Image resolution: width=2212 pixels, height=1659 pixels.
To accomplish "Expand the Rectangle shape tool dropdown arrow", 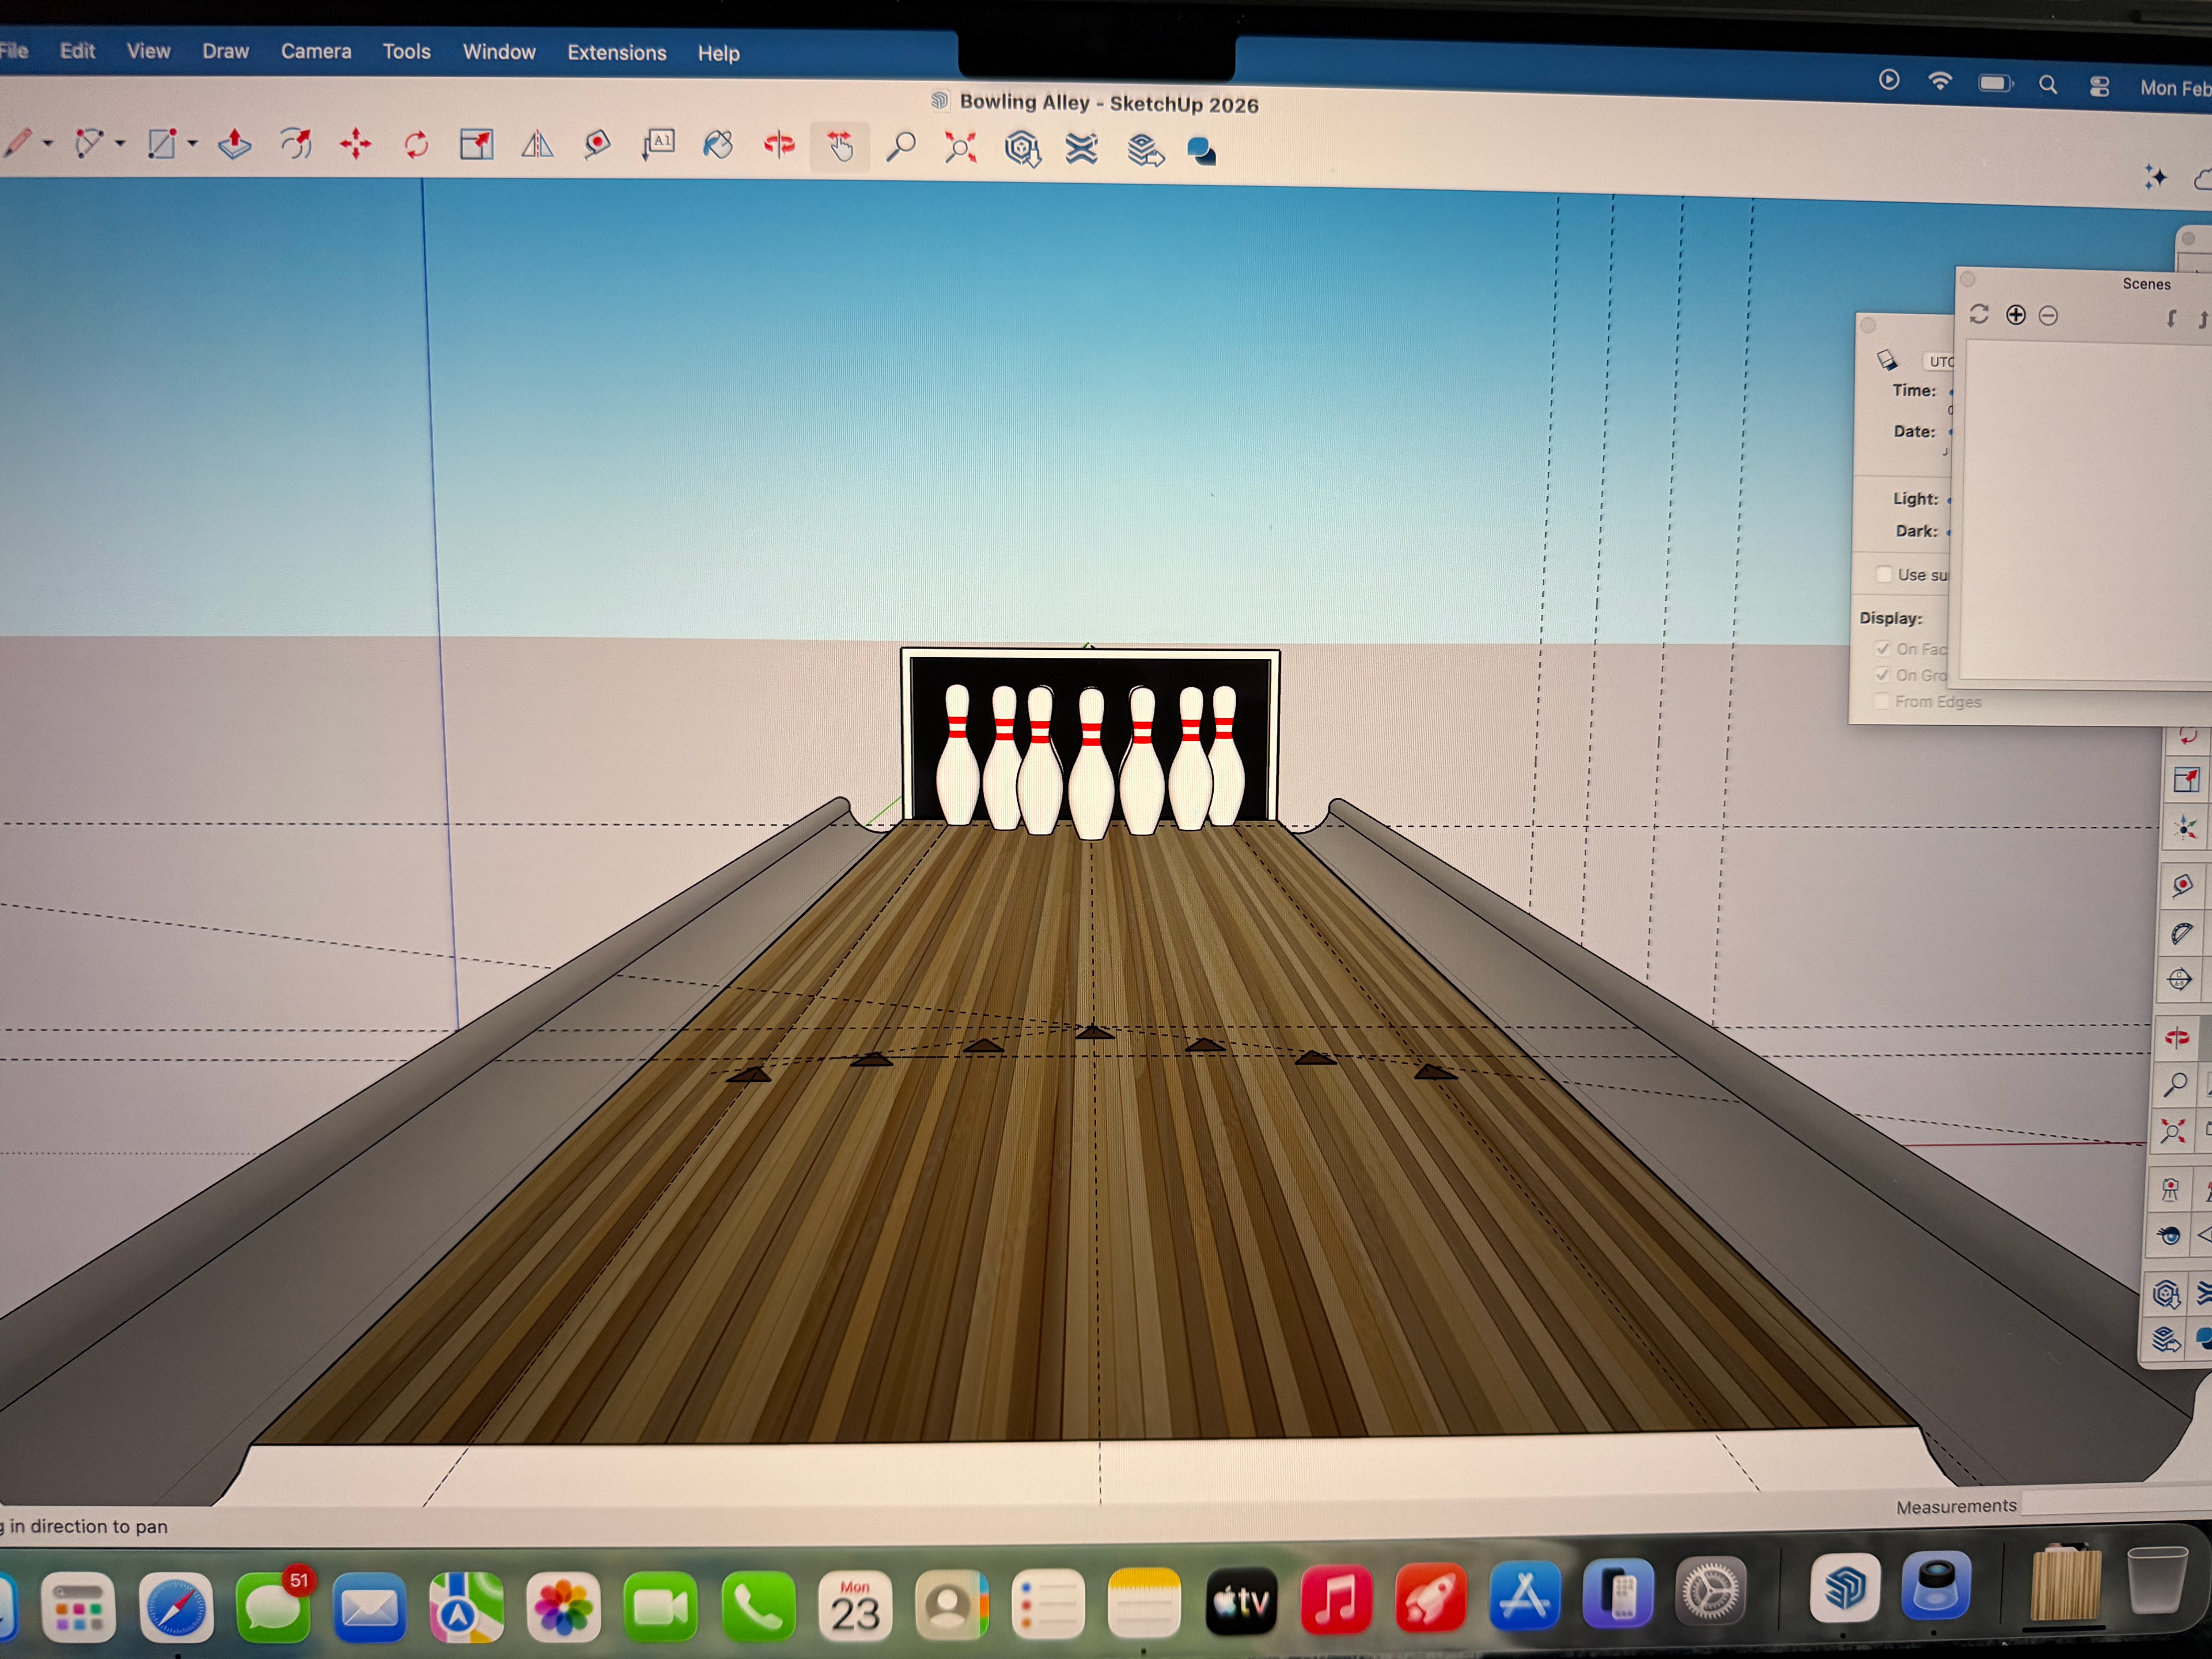I will [193, 143].
